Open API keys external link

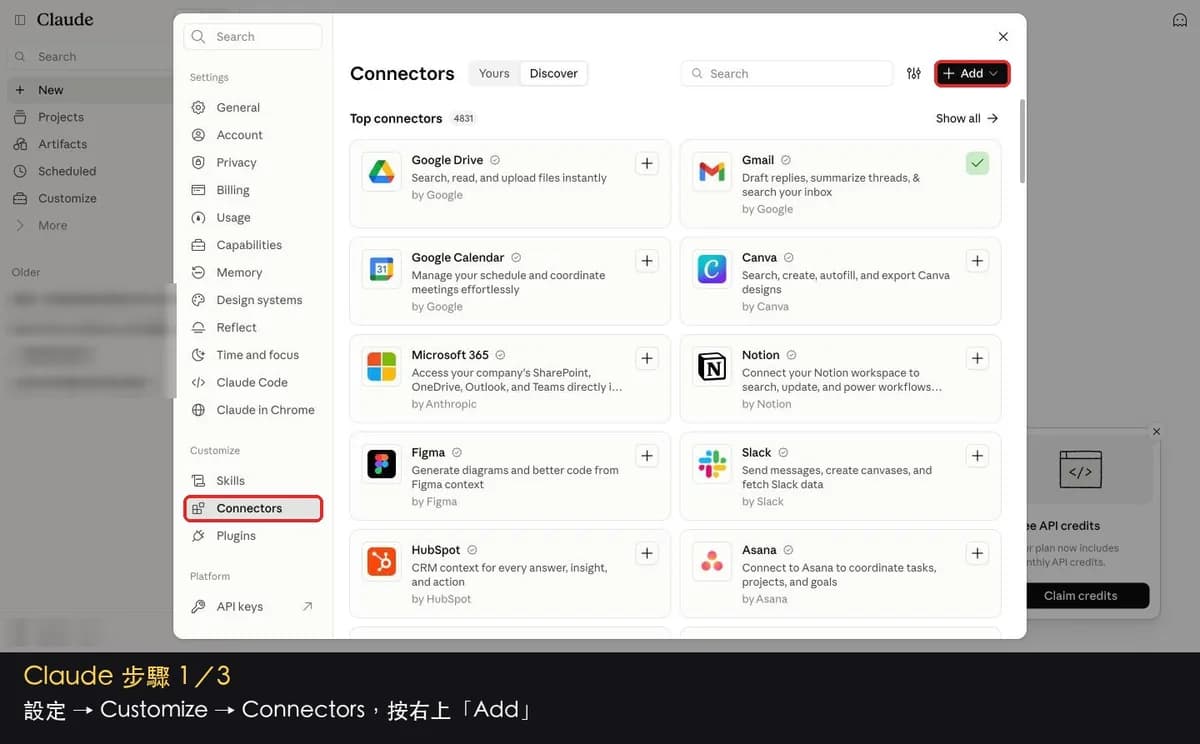pos(253,606)
